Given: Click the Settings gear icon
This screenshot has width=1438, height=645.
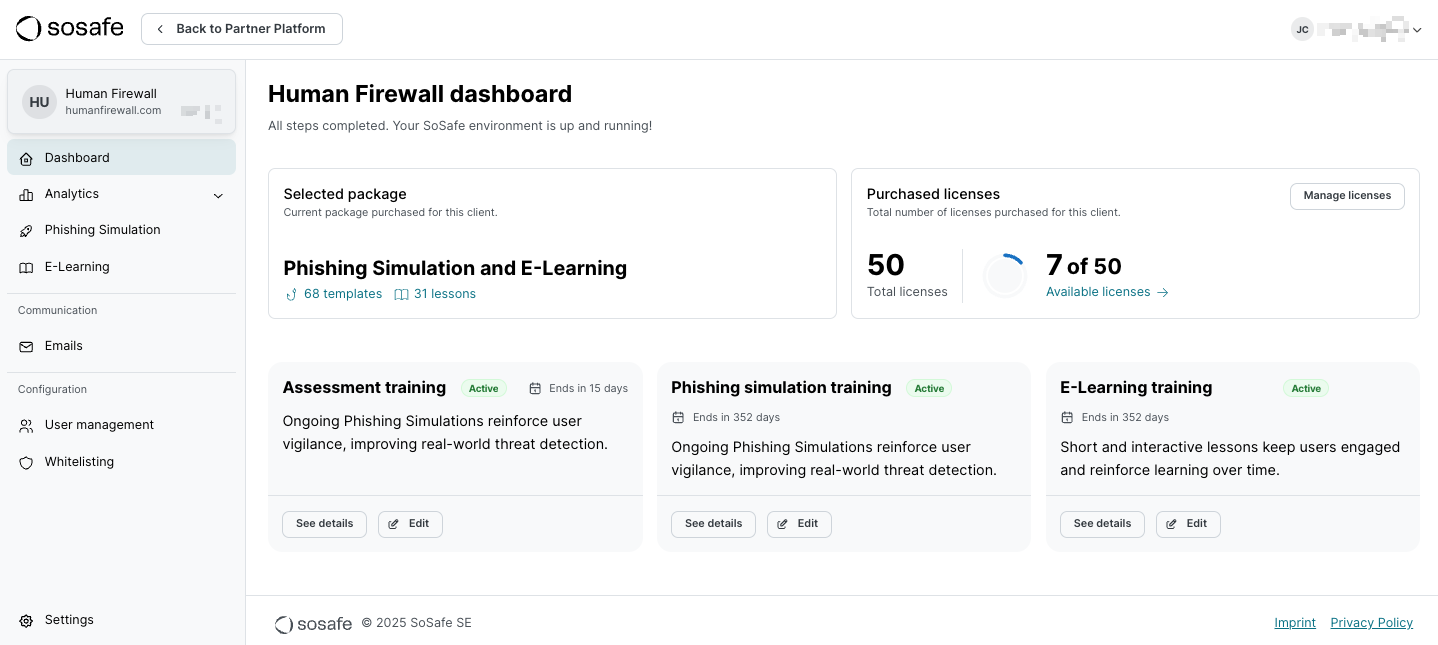Looking at the screenshot, I should 26,621.
